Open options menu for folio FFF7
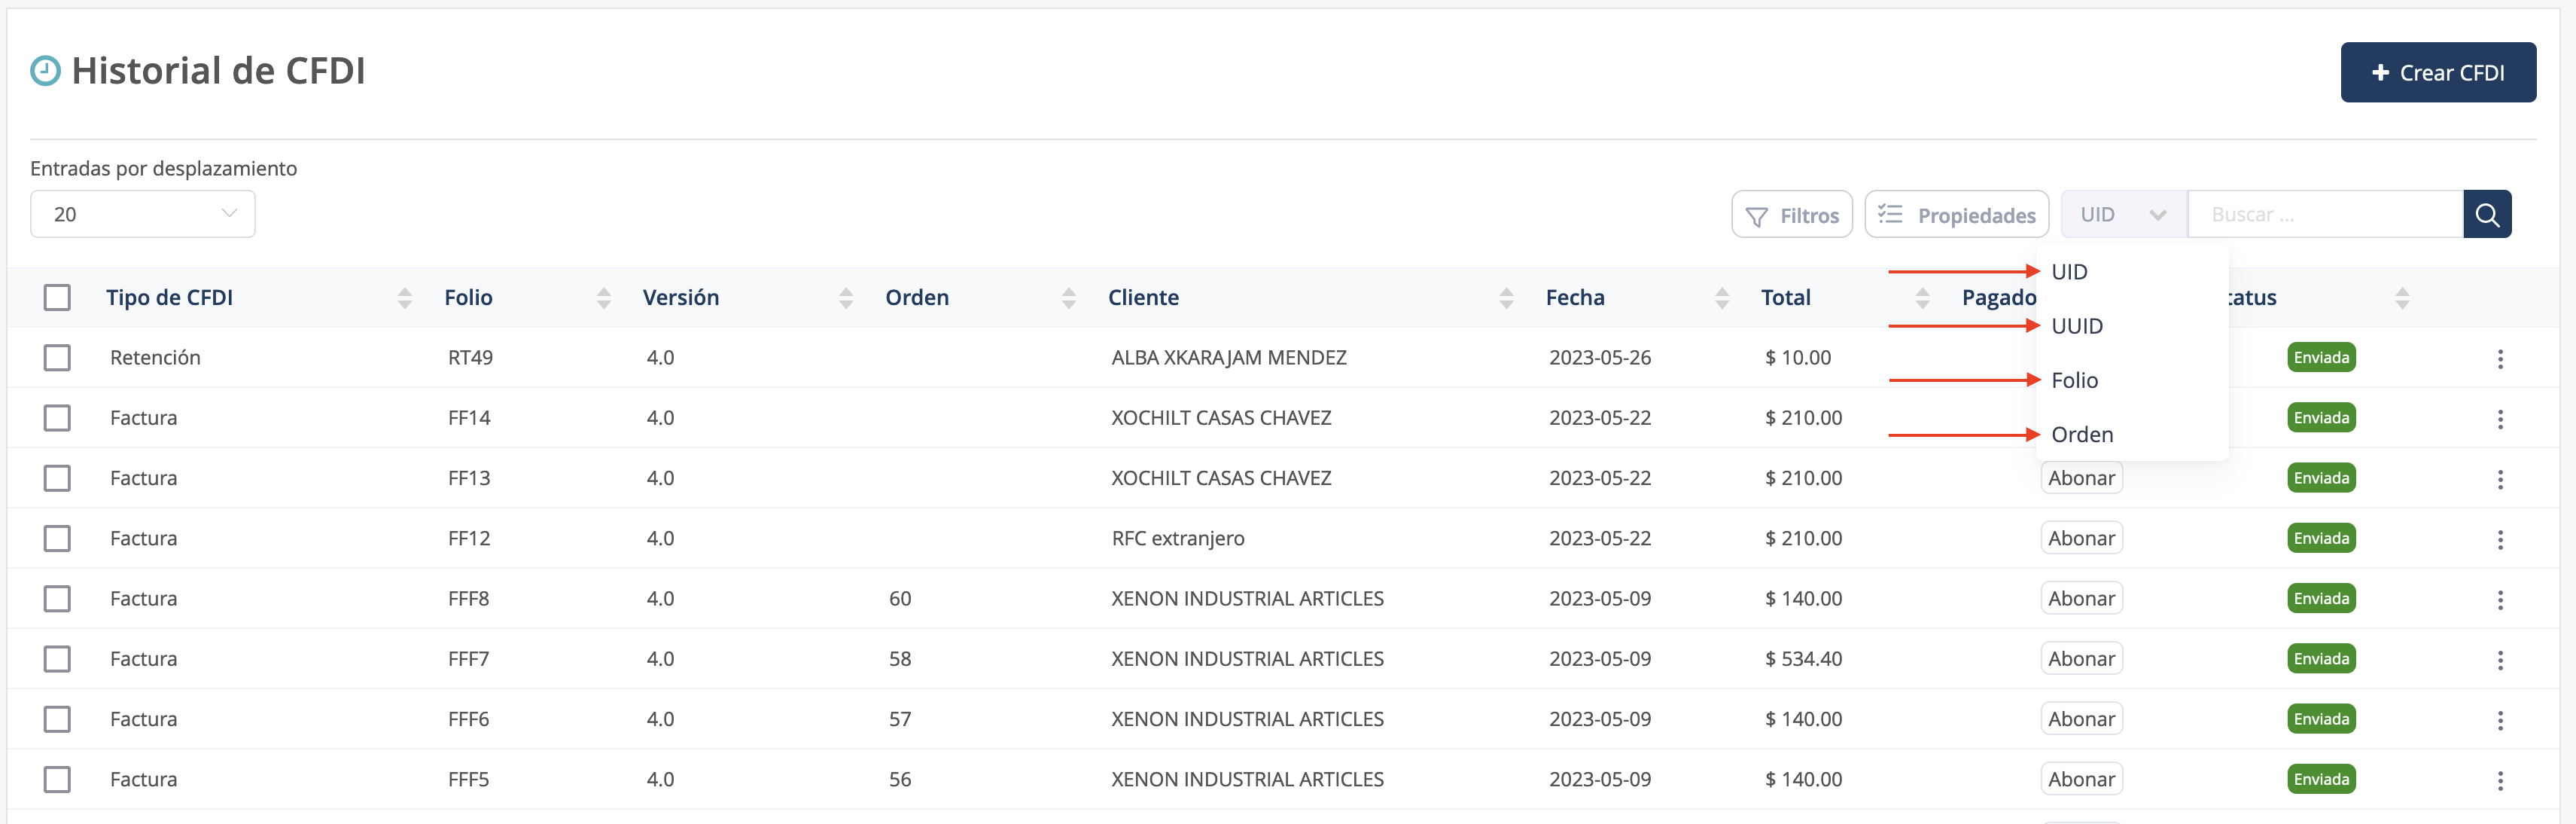This screenshot has width=2576, height=824. point(2500,659)
